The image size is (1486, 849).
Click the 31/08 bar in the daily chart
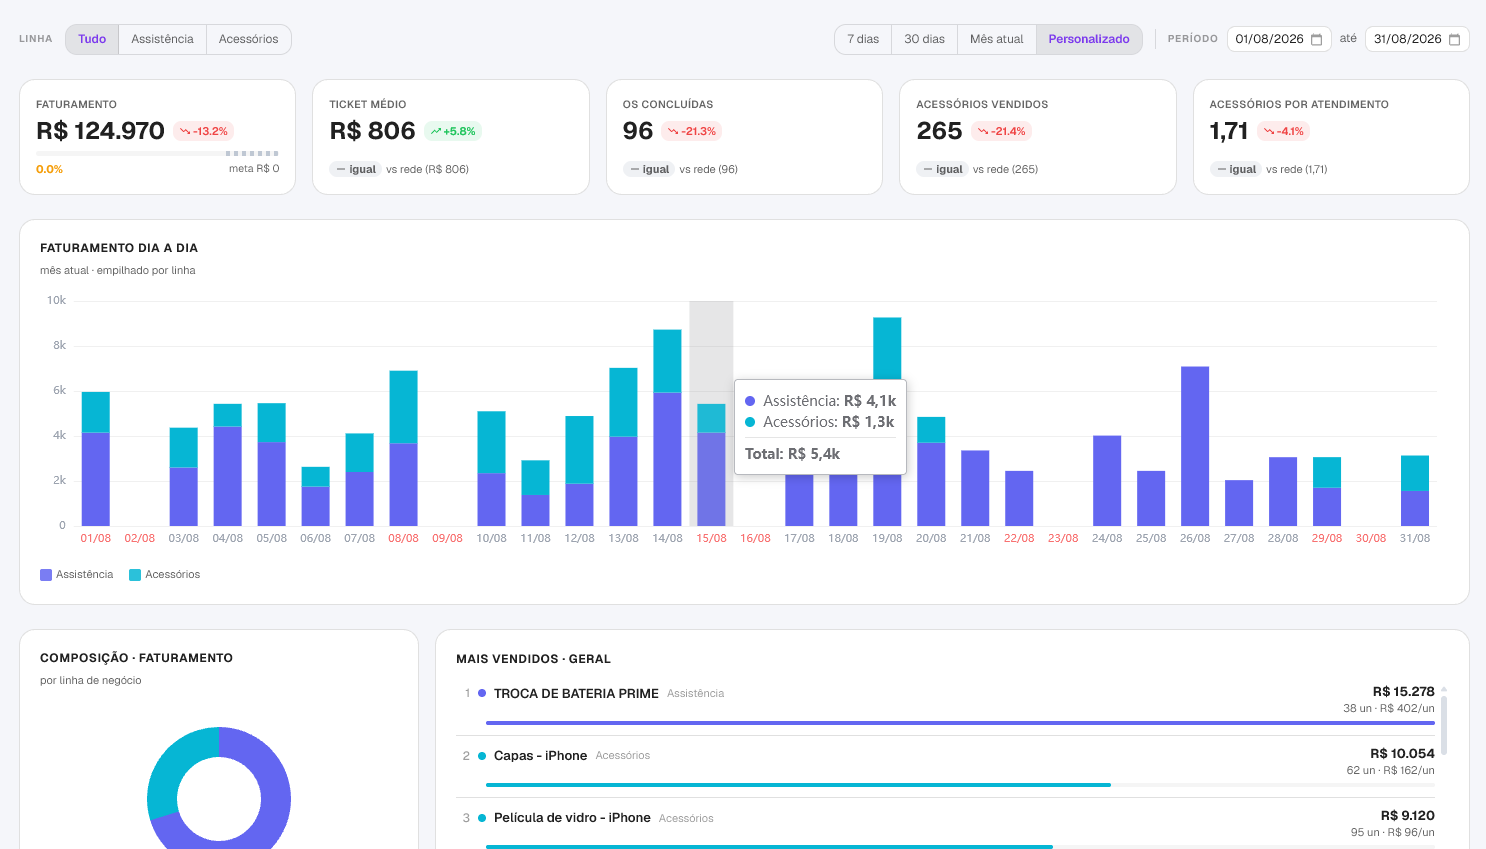(1415, 491)
